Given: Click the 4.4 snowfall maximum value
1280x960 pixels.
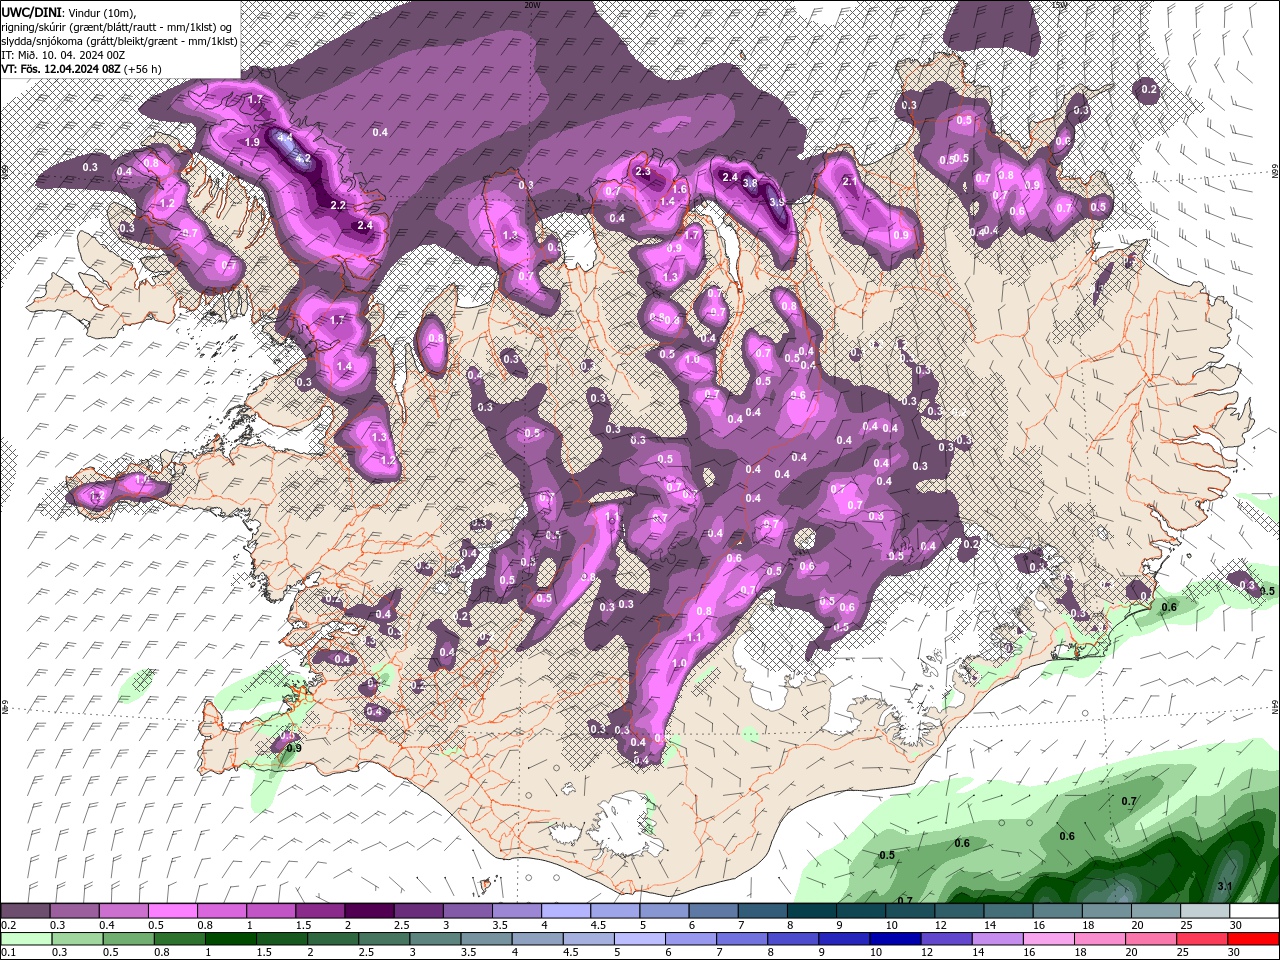Looking at the screenshot, I should tap(284, 137).
